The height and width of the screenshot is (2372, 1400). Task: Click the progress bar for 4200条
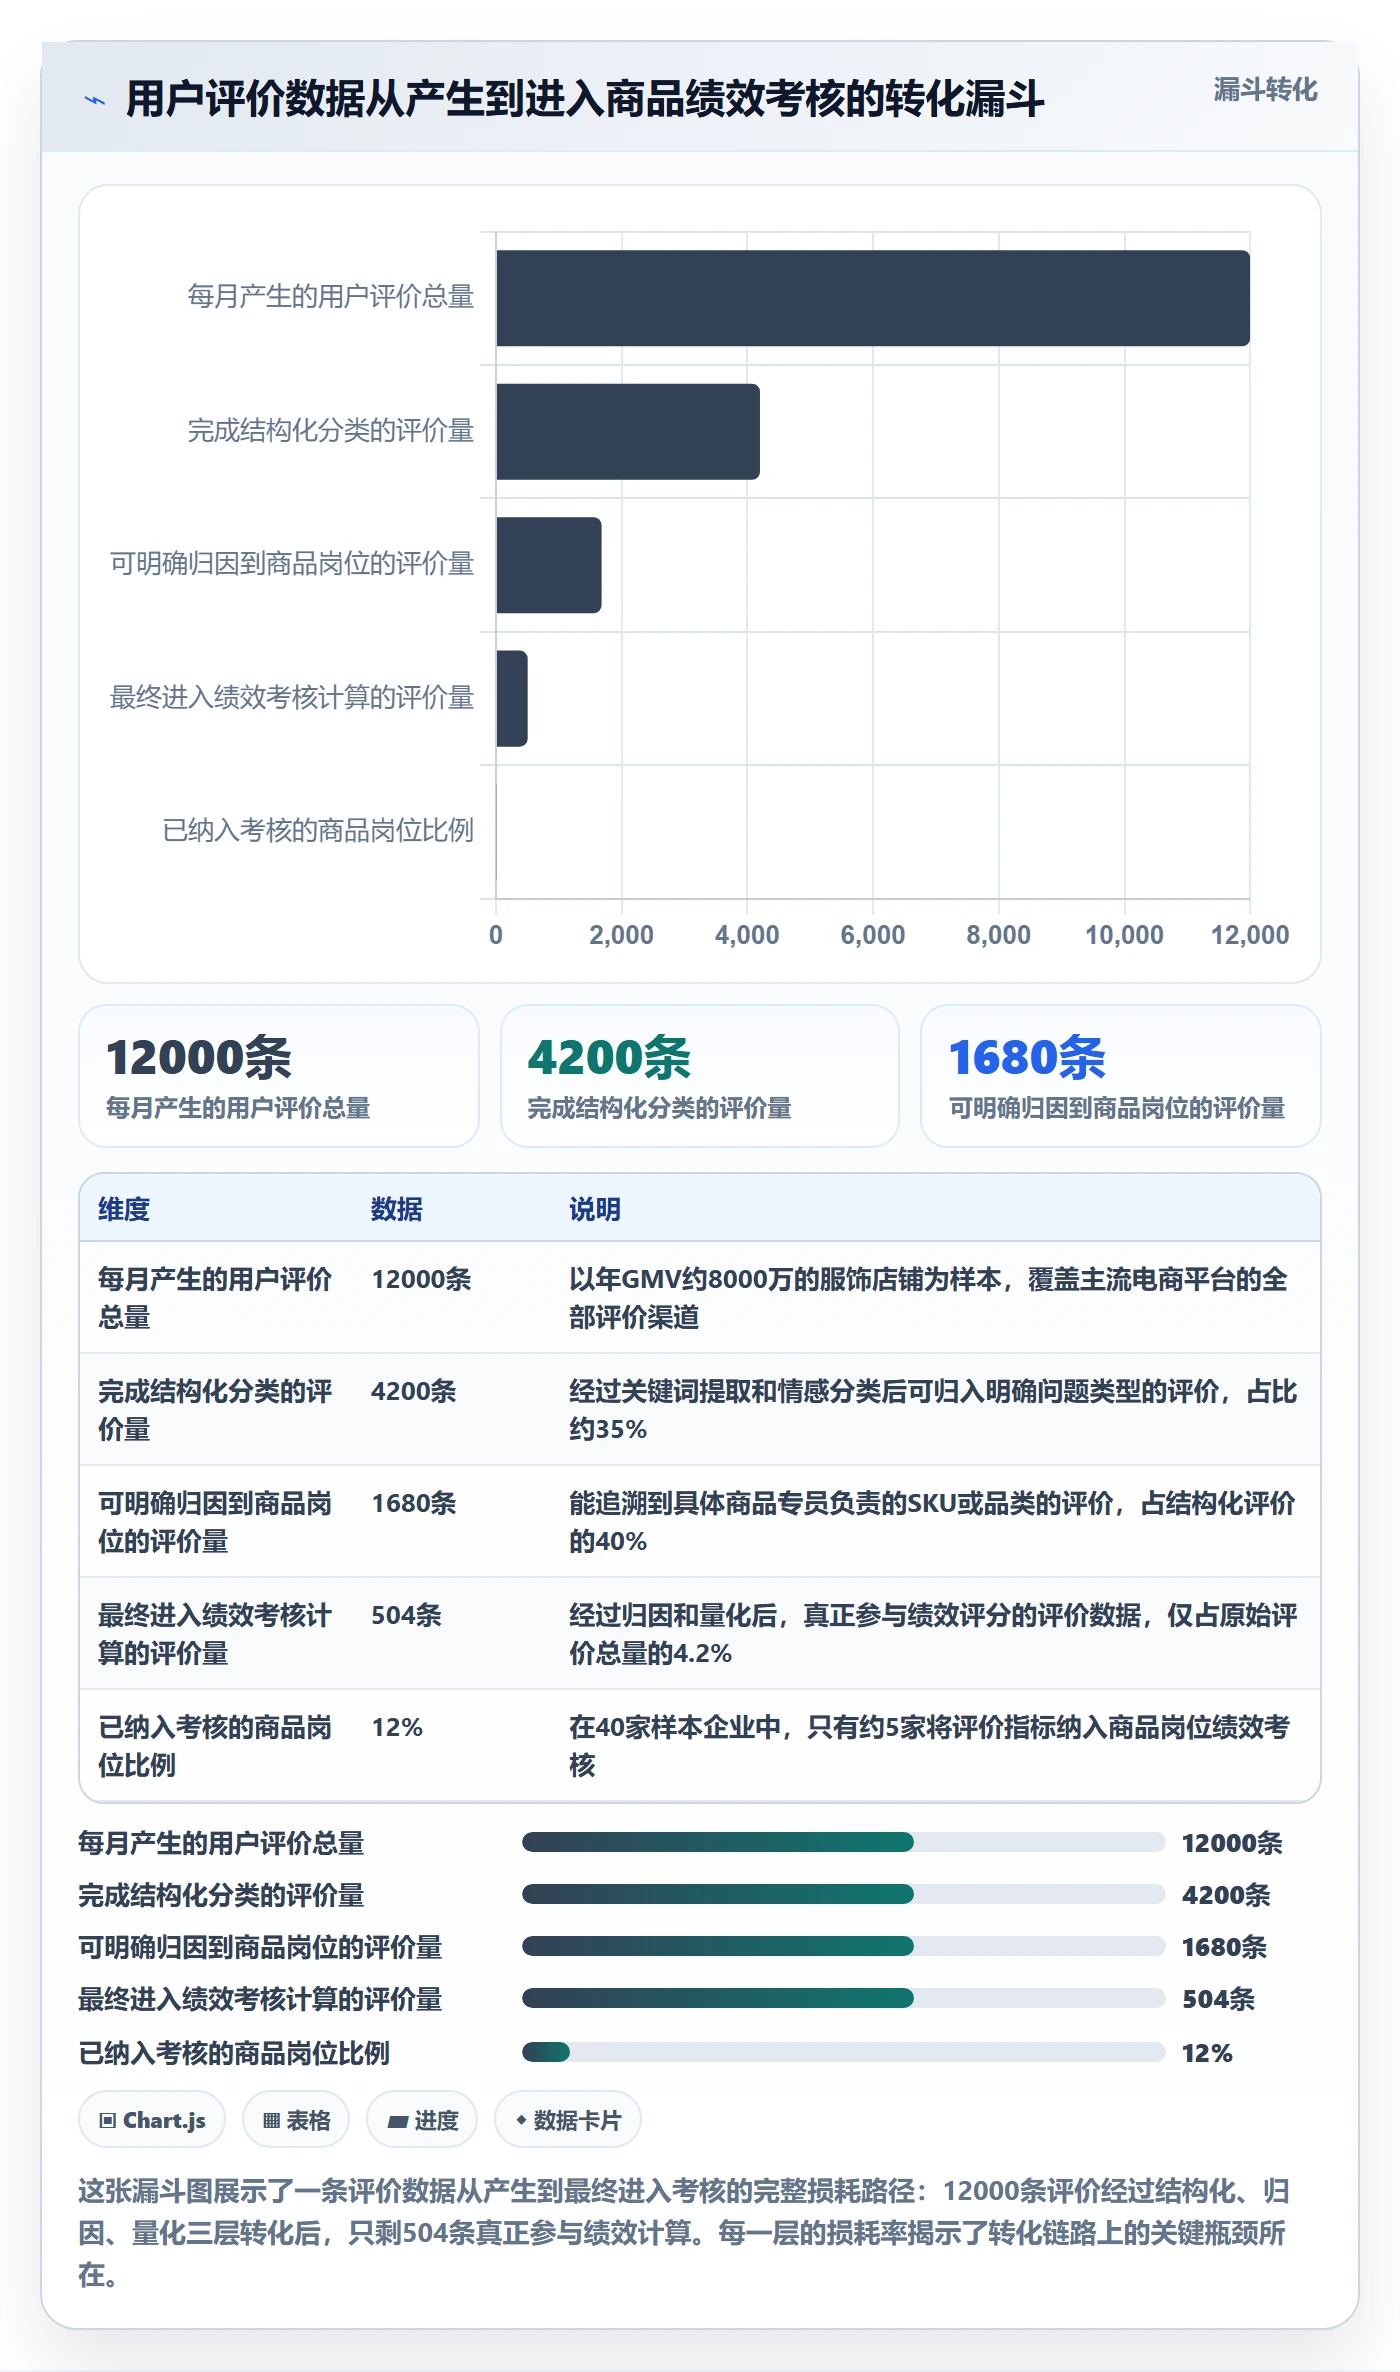coord(843,1894)
